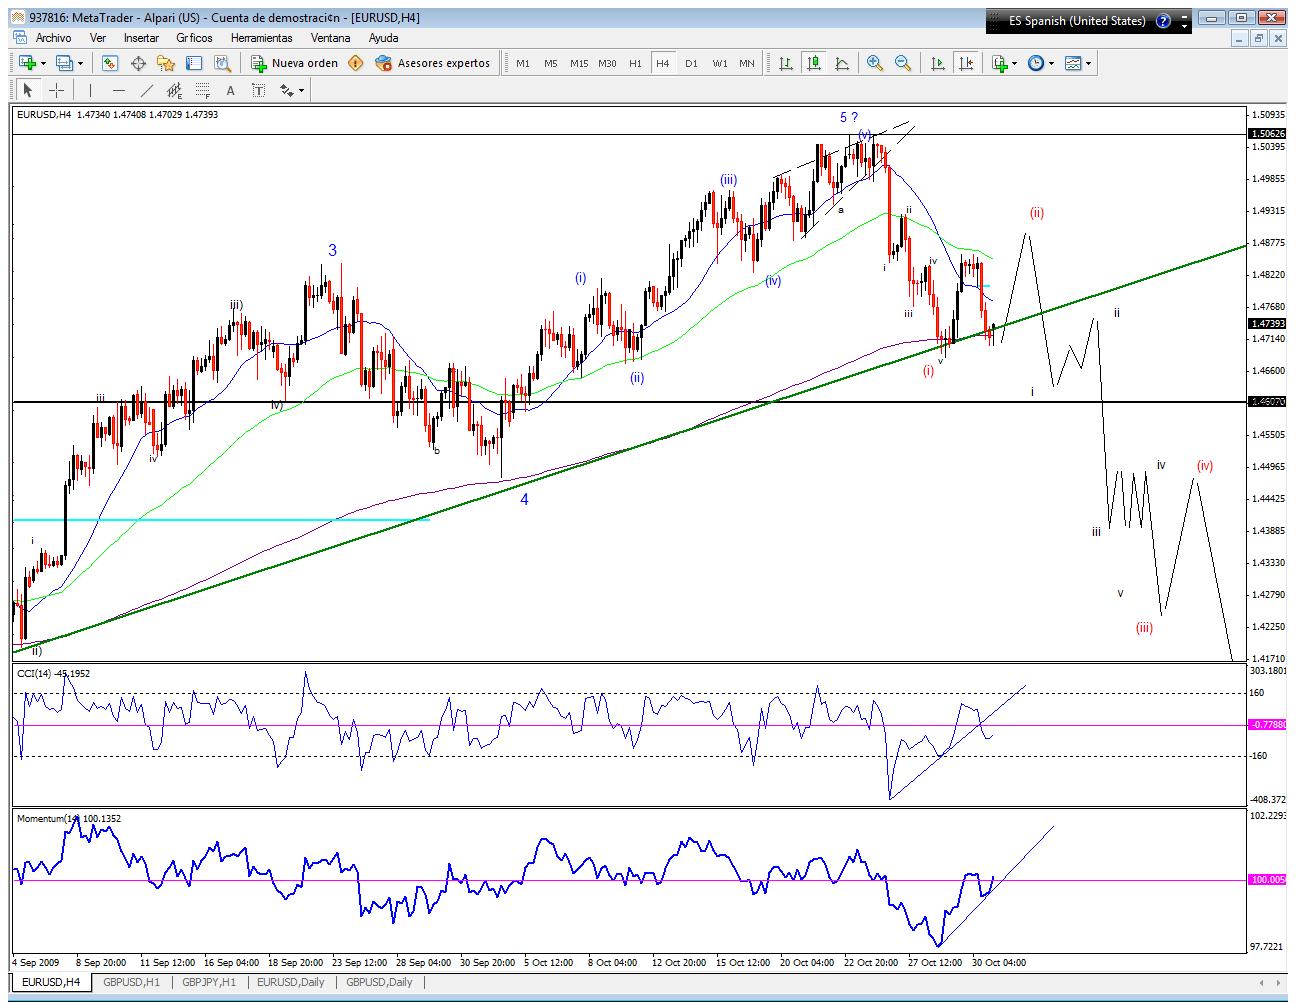
Task: Toggle the M15 timeframe button
Action: (x=579, y=63)
